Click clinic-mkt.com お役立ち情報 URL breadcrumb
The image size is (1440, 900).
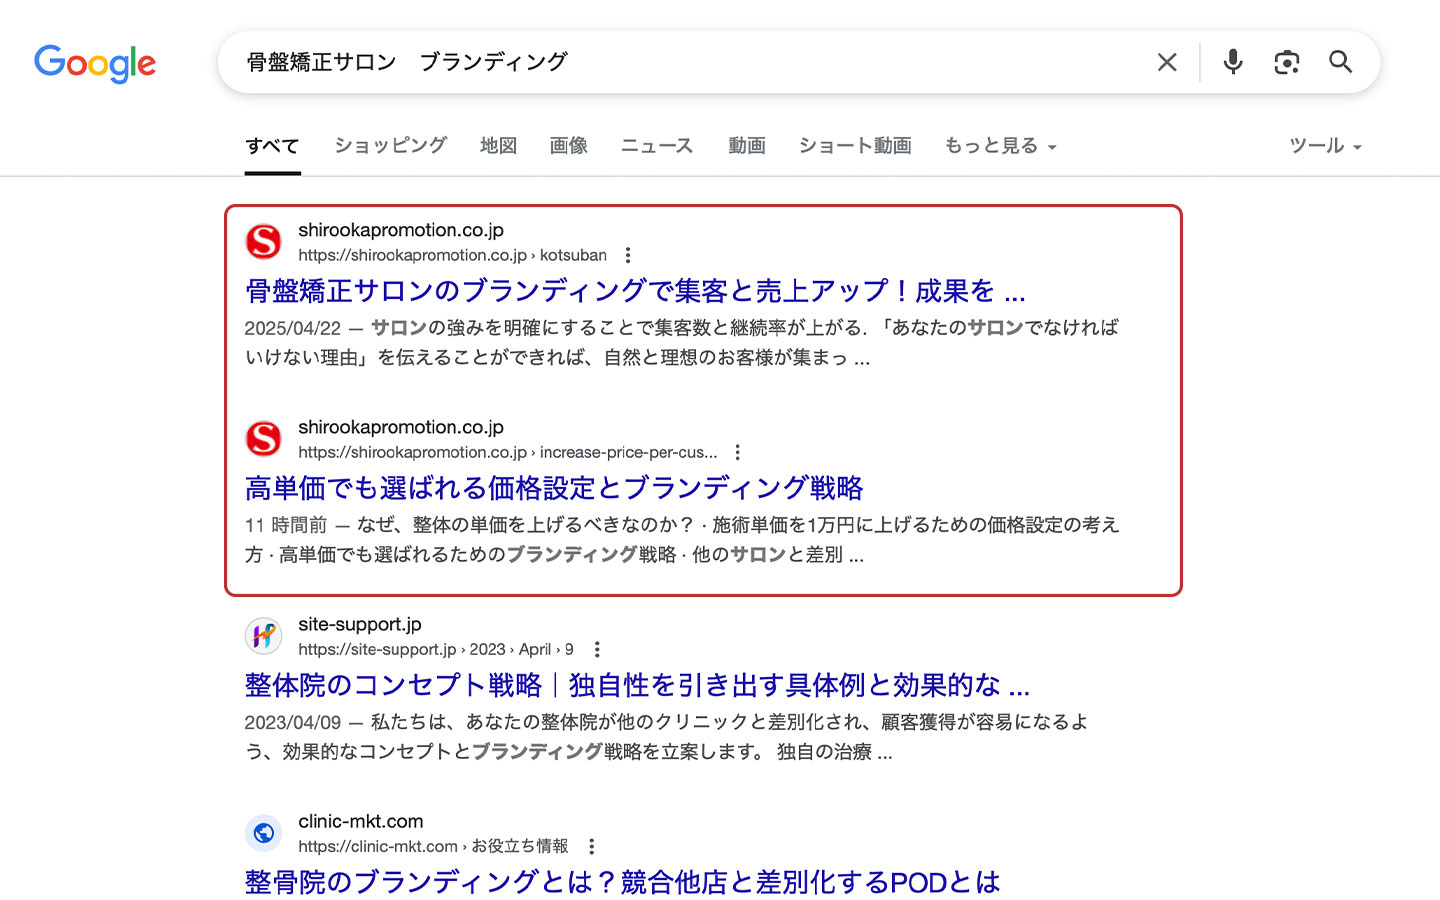[433, 846]
